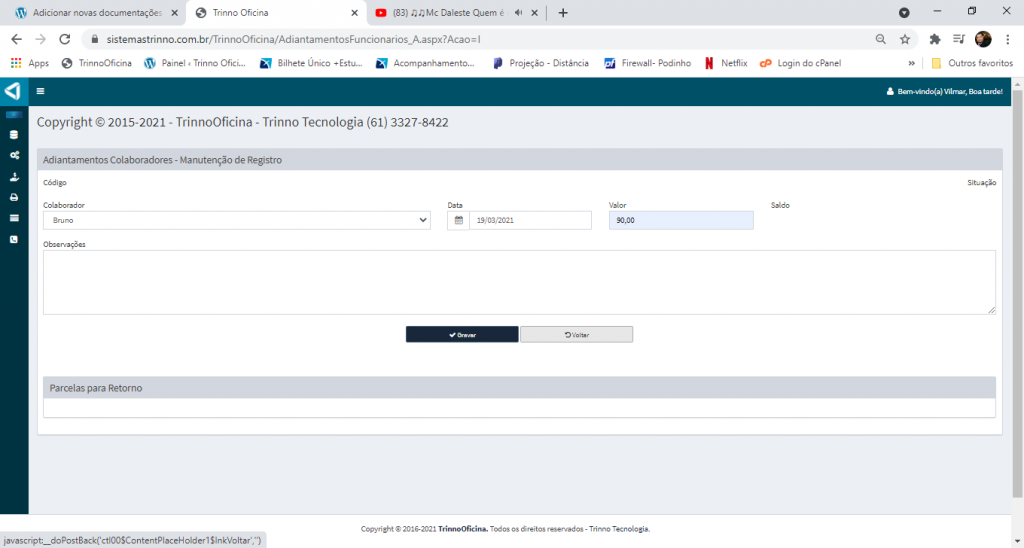Viewport: 1024px width, 548px height.
Task: Click the page vertical scrollbar
Action: pyautogui.click(x=1017, y=294)
